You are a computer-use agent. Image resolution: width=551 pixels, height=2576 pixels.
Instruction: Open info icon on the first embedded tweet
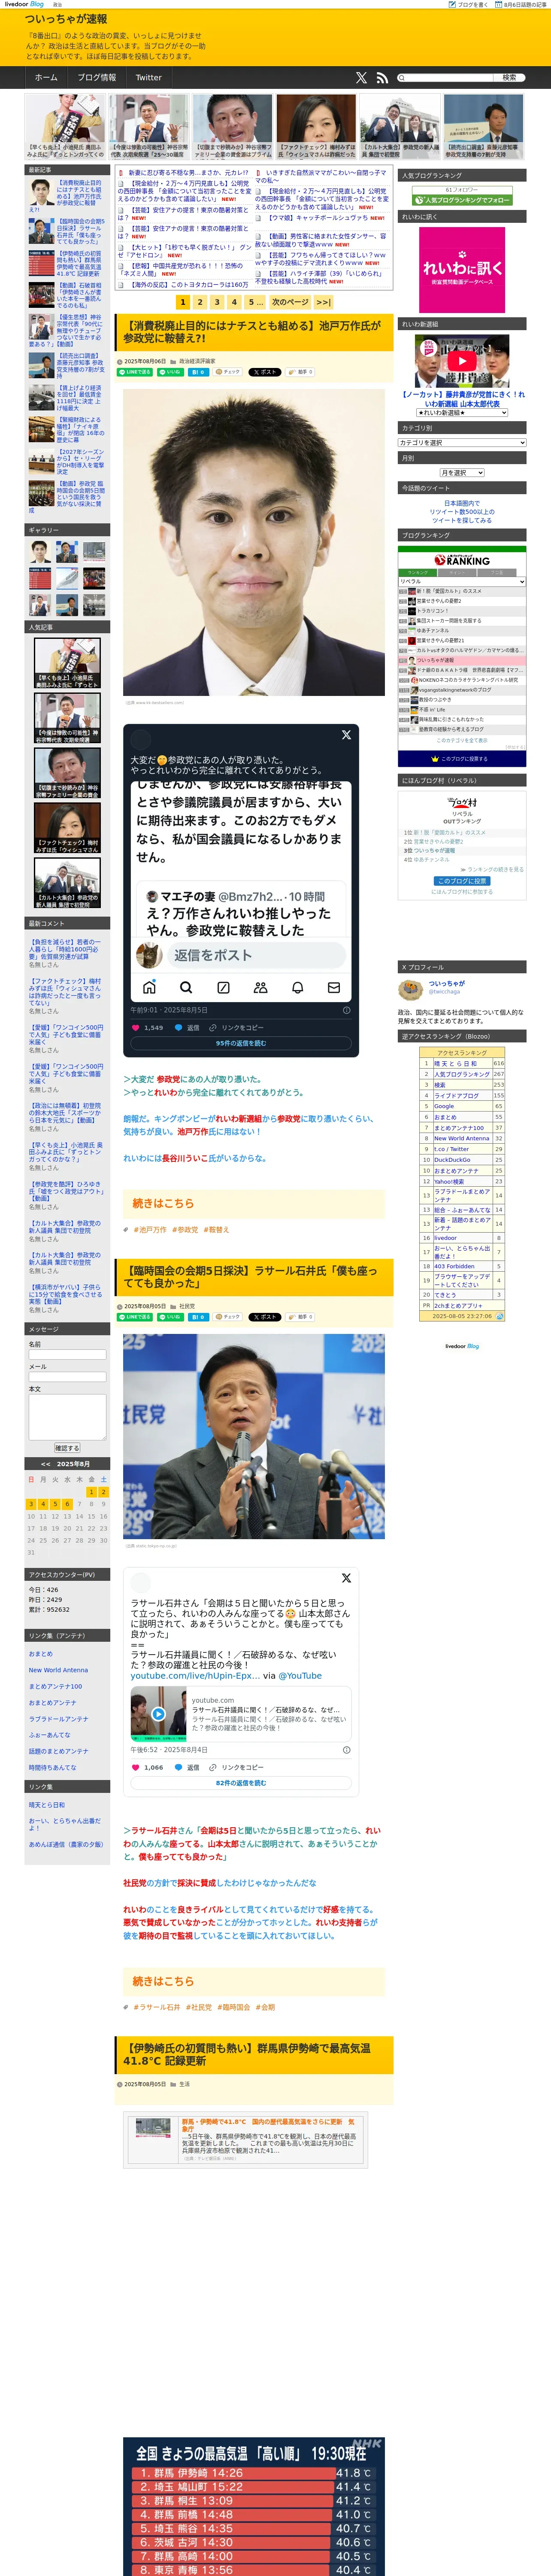pos(347,1010)
